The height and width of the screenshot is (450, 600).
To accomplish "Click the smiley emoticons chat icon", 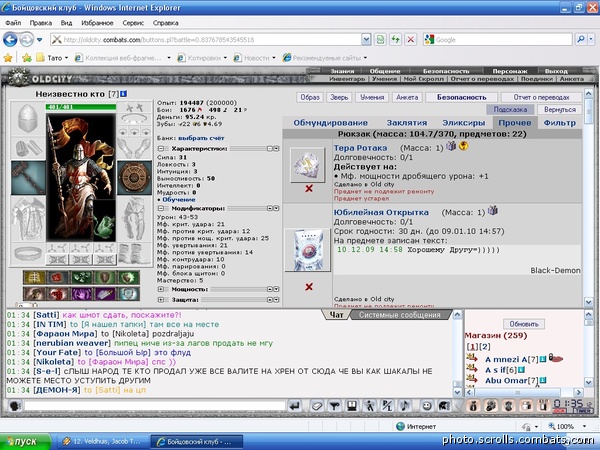I will pos(426,406).
